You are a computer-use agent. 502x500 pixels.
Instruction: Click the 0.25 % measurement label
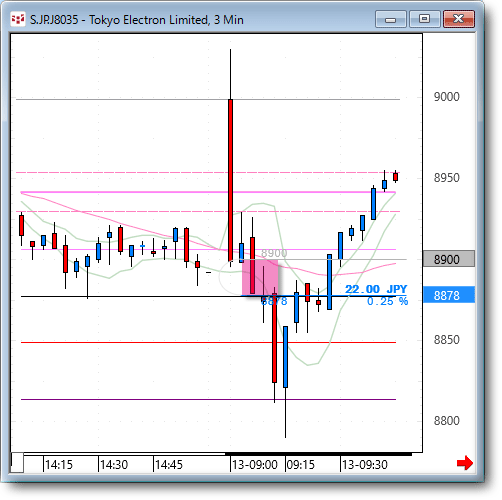click(387, 301)
